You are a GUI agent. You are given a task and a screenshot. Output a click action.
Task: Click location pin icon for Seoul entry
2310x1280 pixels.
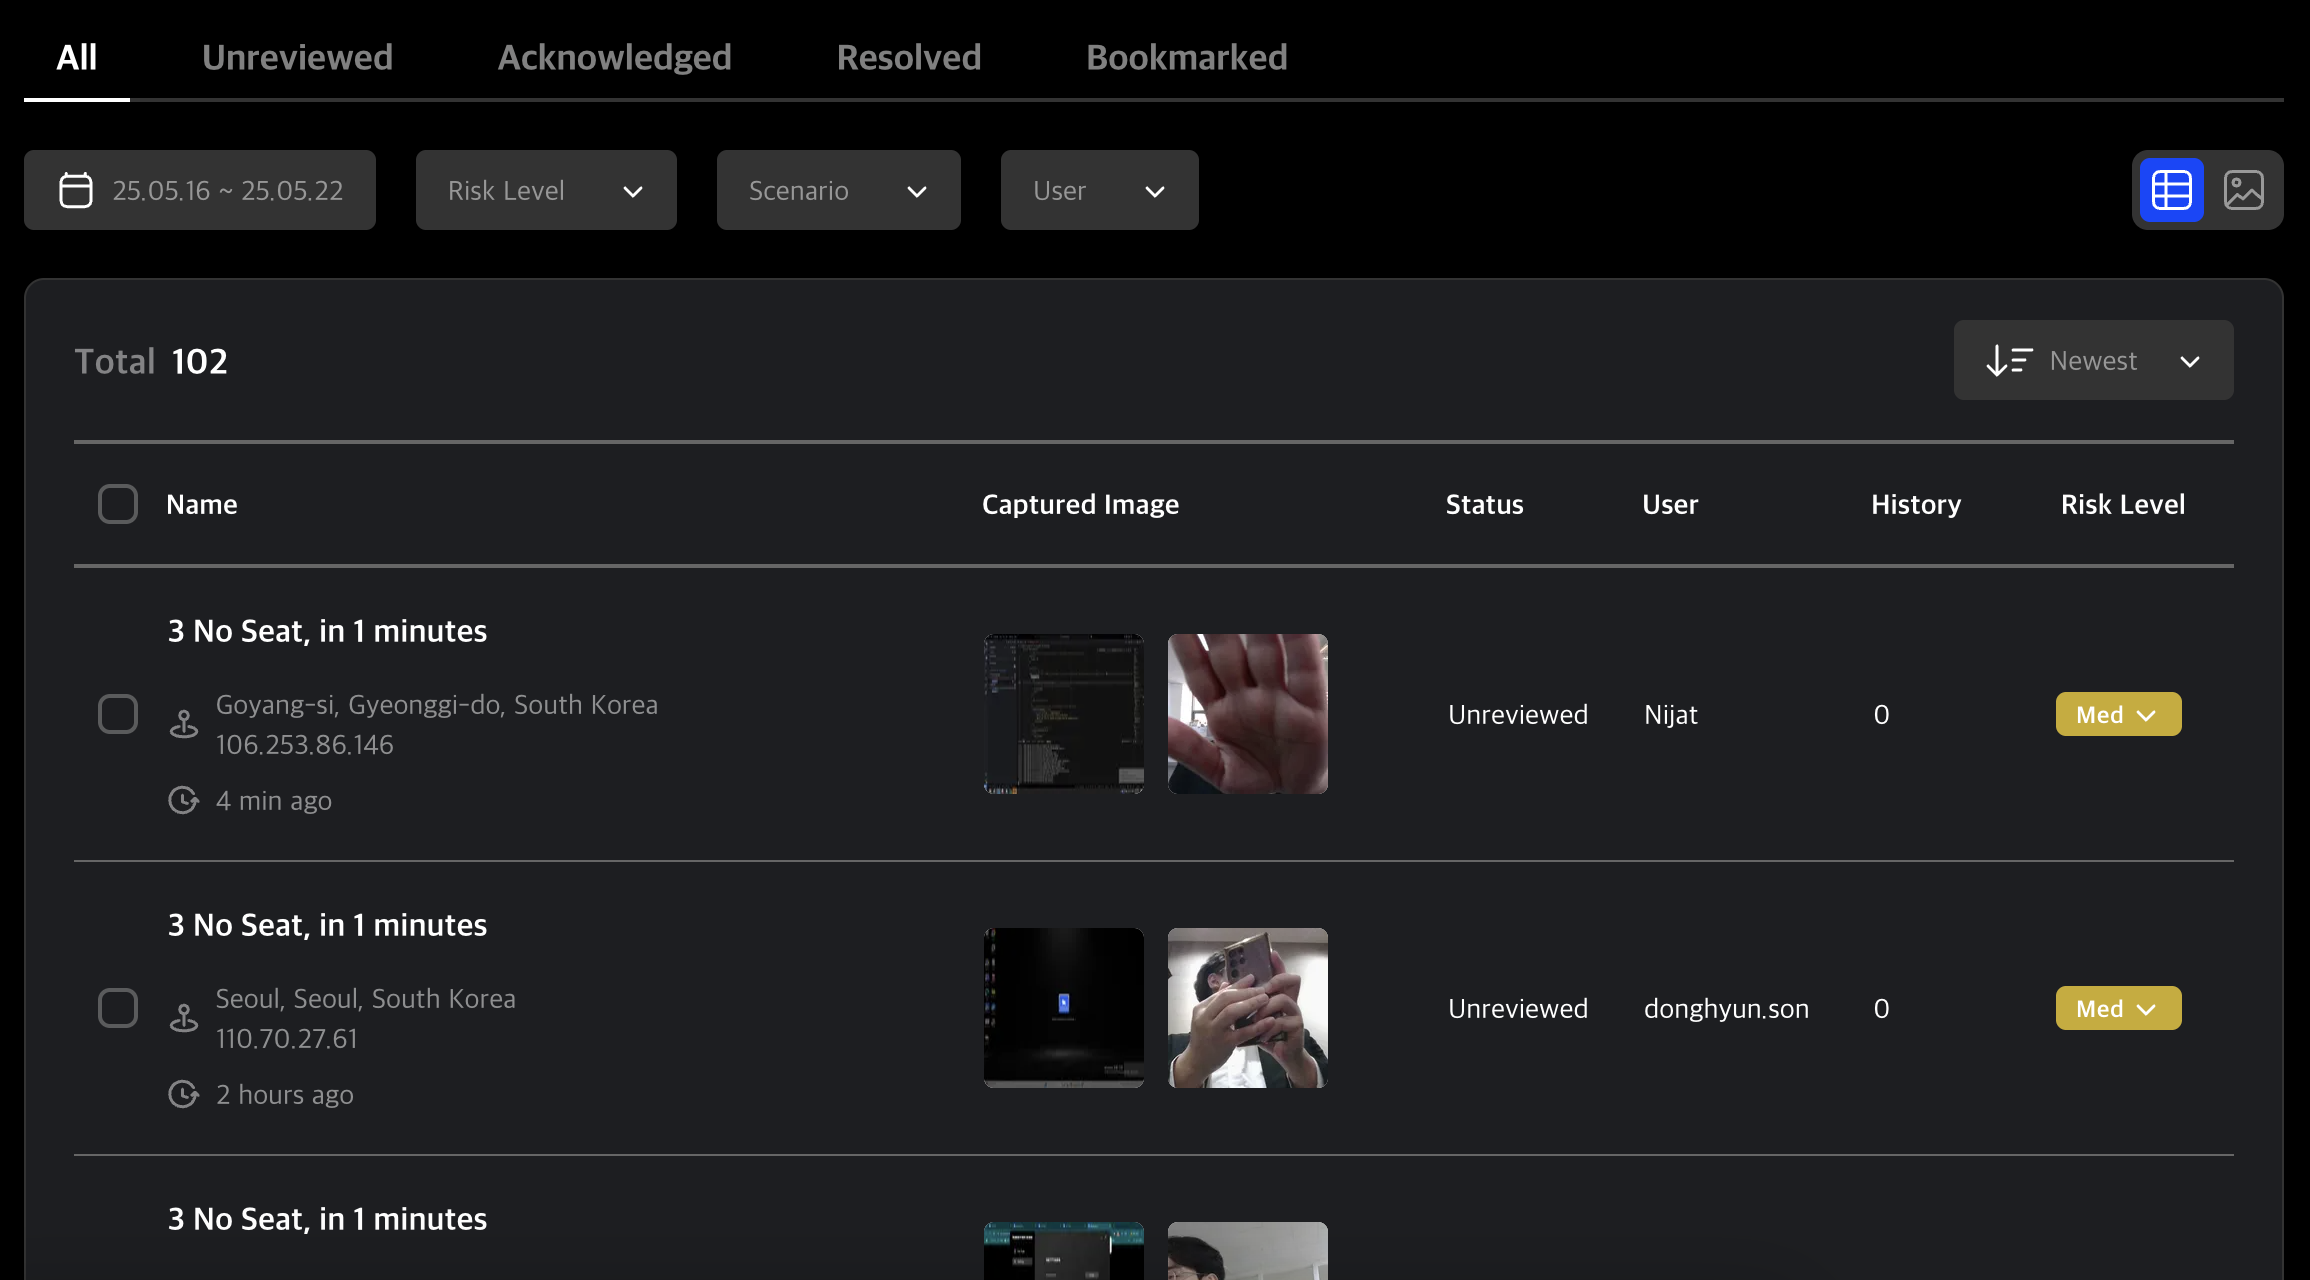[x=184, y=1018]
